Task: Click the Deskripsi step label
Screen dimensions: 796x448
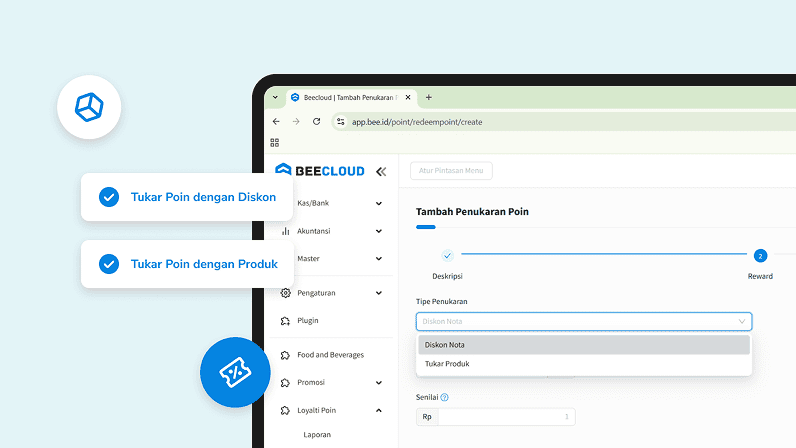Action: 447,276
